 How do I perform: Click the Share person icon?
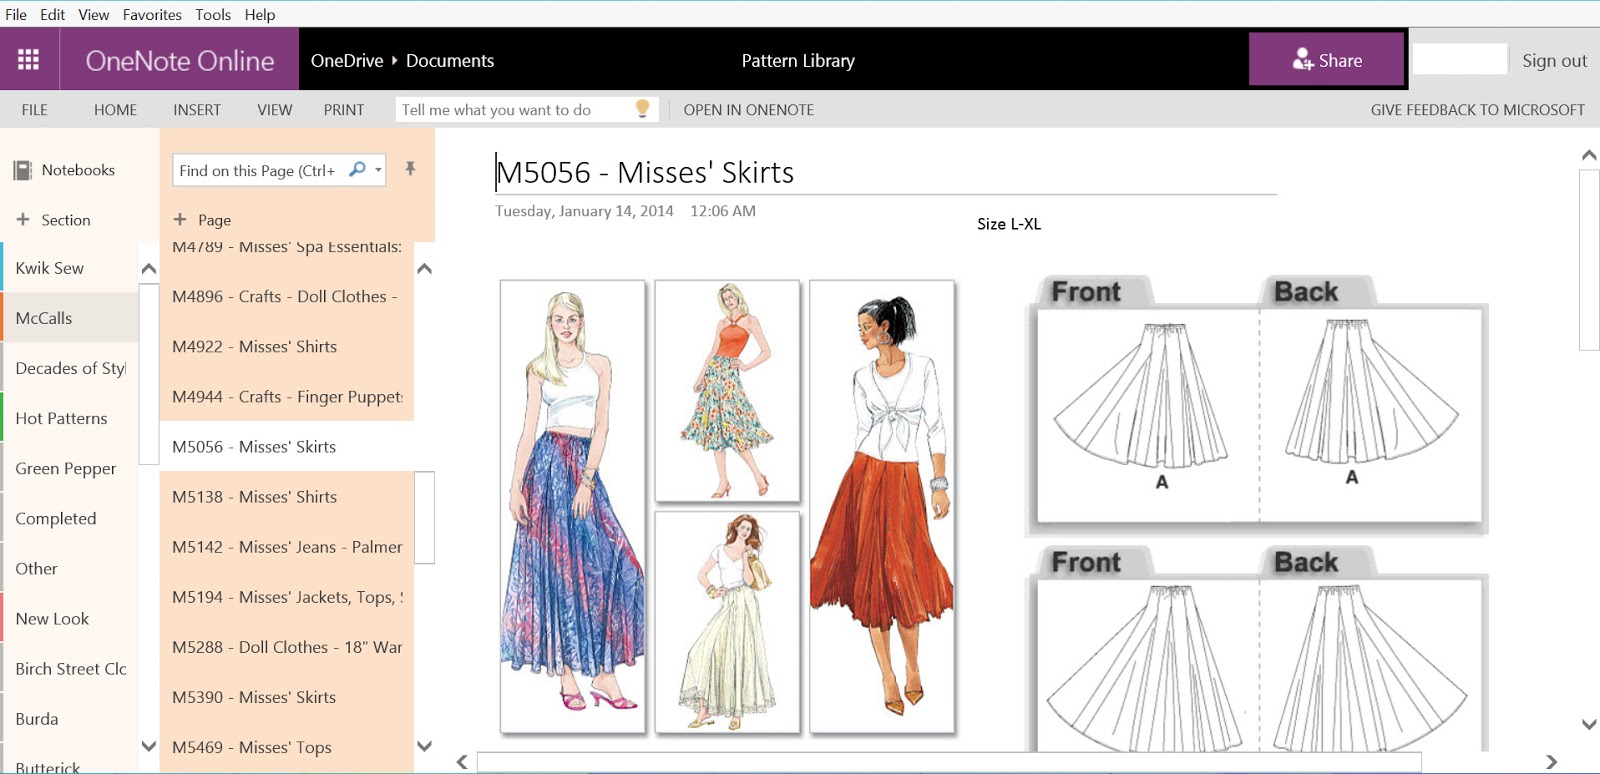tap(1302, 60)
